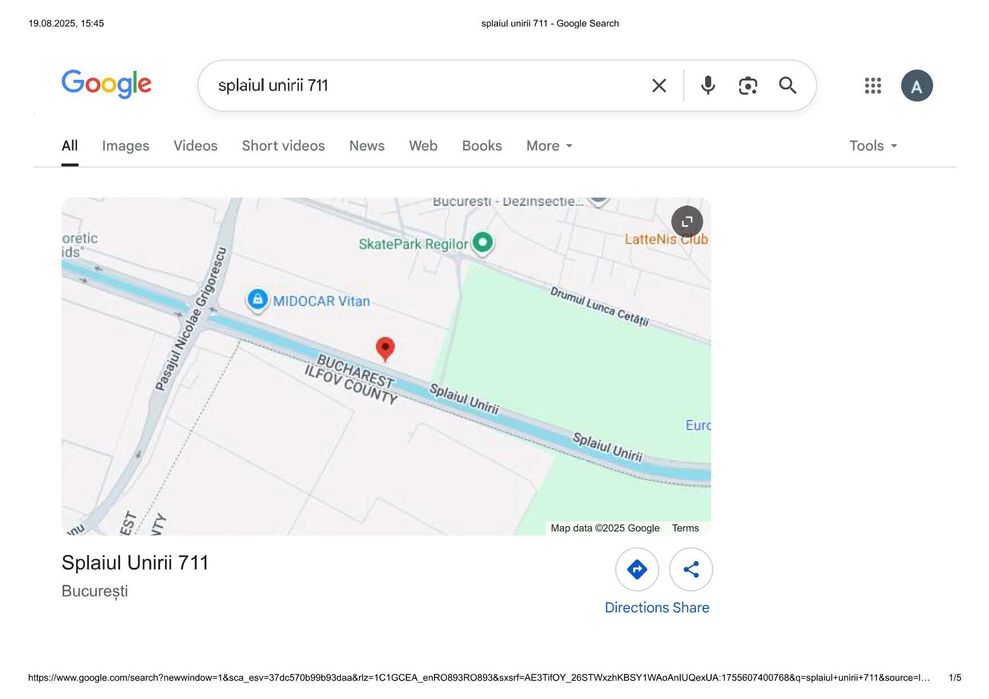Screen dimensions: 989x699
Task: Click Map data ©2025 Google text
Action: 605,528
